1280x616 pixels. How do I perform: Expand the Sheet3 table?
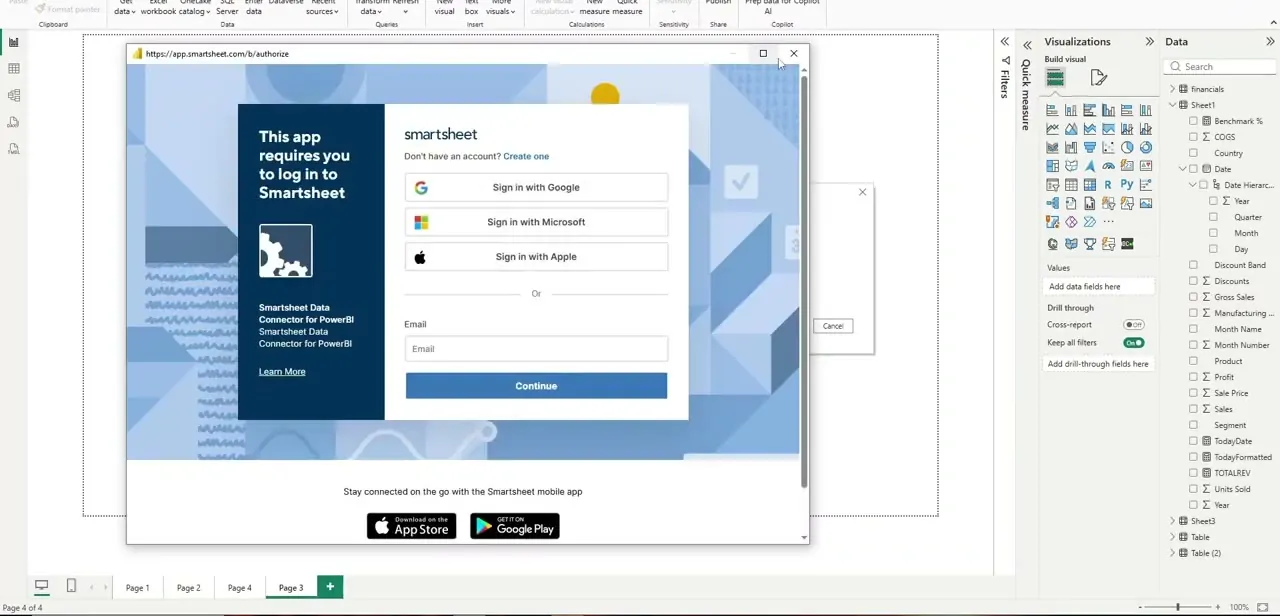(1172, 521)
